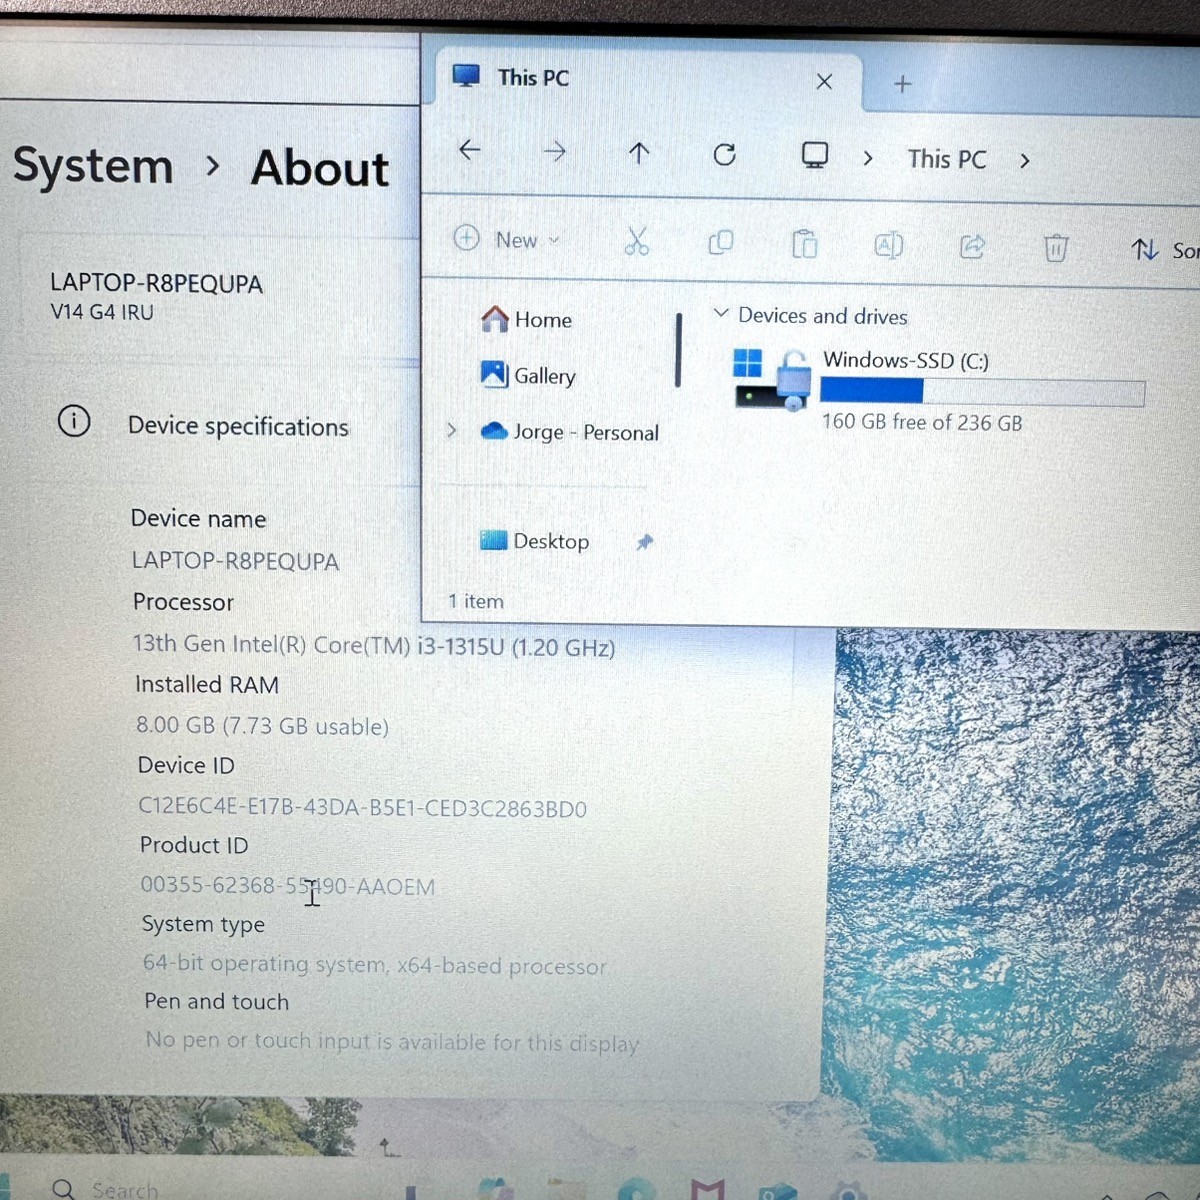Open Gallery in navigation pane
The width and height of the screenshot is (1200, 1200).
tap(528, 375)
